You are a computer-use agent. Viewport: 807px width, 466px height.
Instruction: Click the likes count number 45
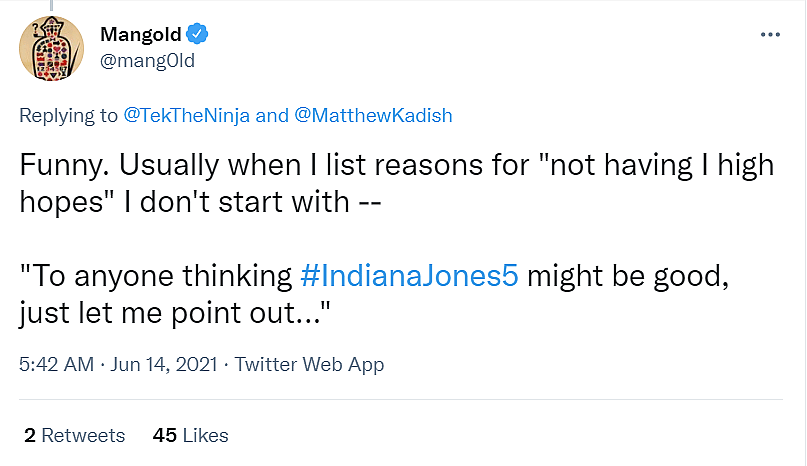coord(165,435)
